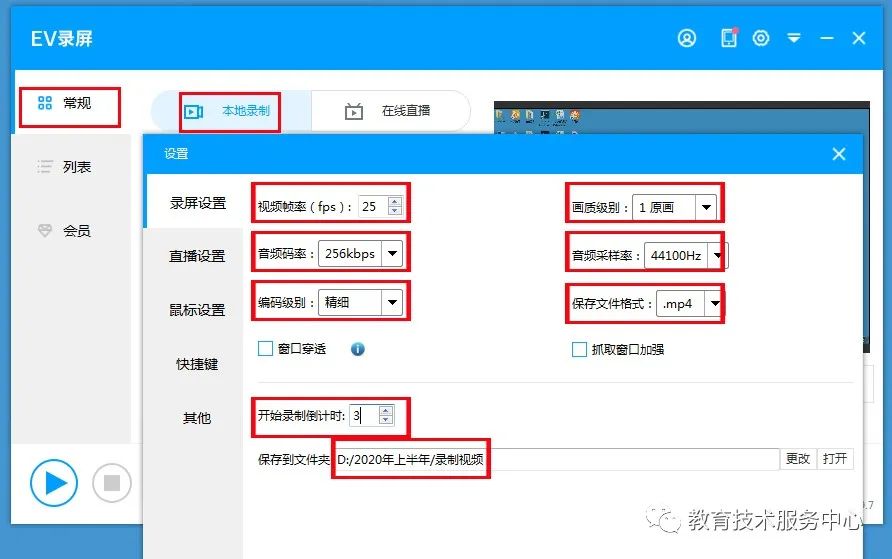892x559 pixels.
Task: Increase the video frame rate with up arrow
Action: (x=395, y=201)
